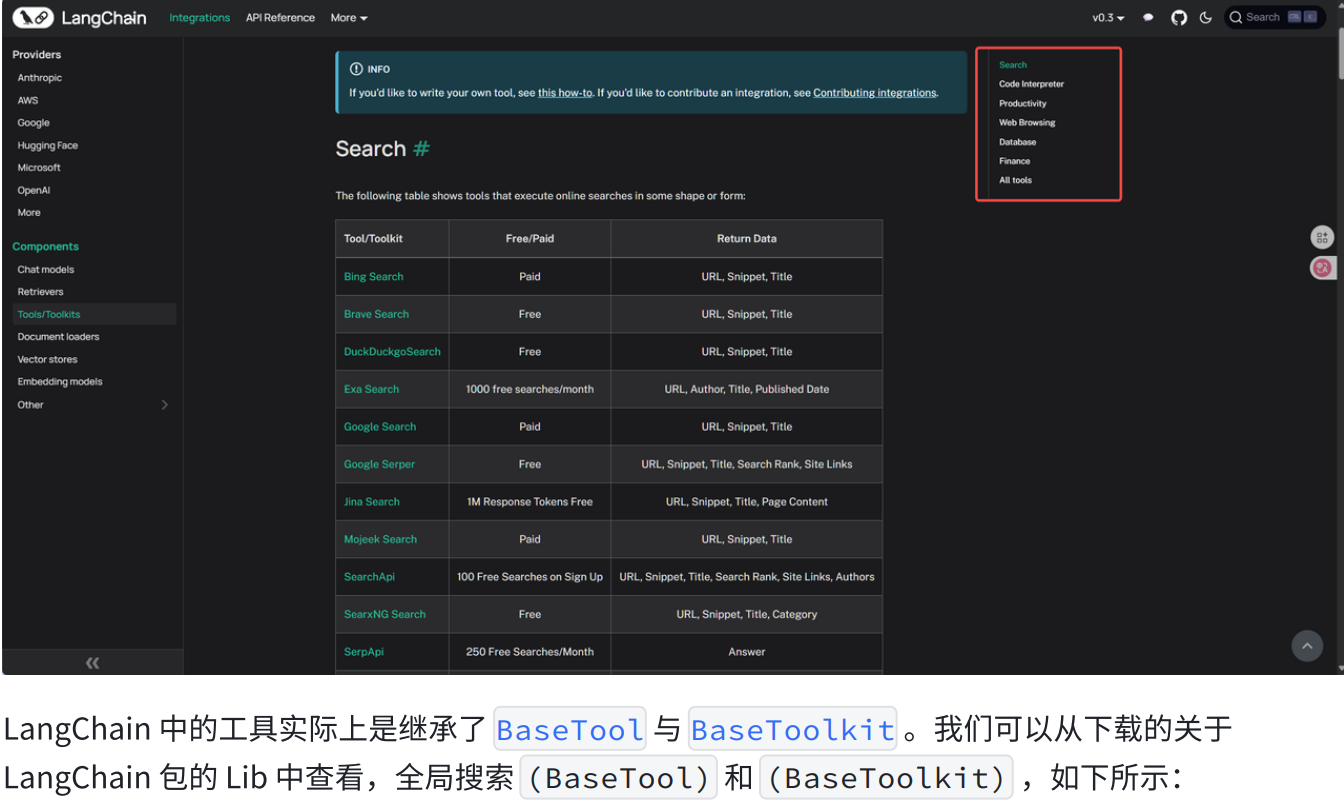Open the API Reference tab
1344x810 pixels.
pyautogui.click(x=280, y=18)
